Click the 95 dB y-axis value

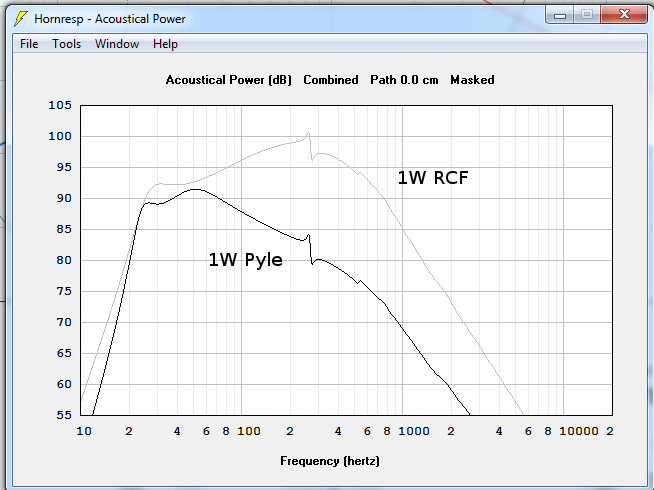click(x=64, y=167)
